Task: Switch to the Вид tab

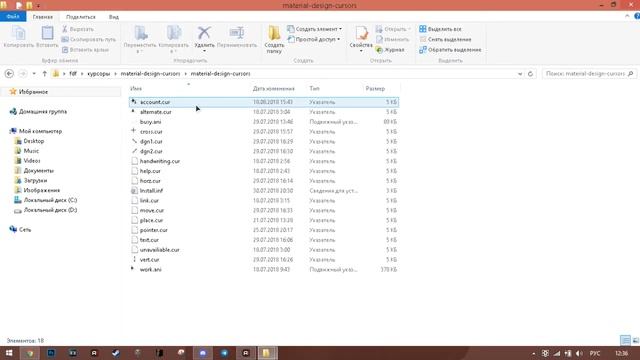Action: pos(113,17)
